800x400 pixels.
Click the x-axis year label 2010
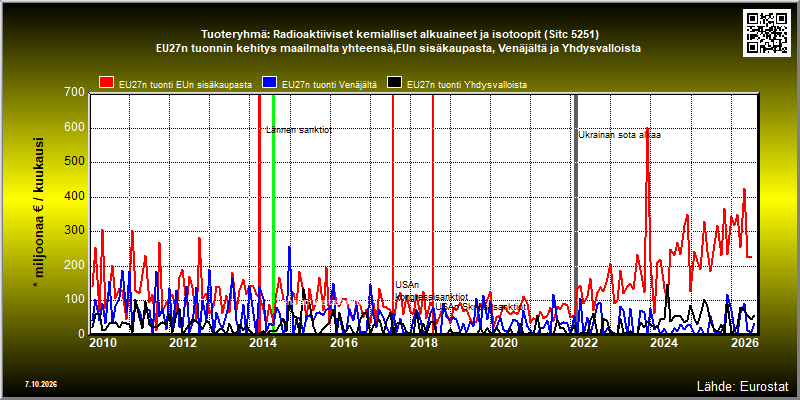pos(104,343)
